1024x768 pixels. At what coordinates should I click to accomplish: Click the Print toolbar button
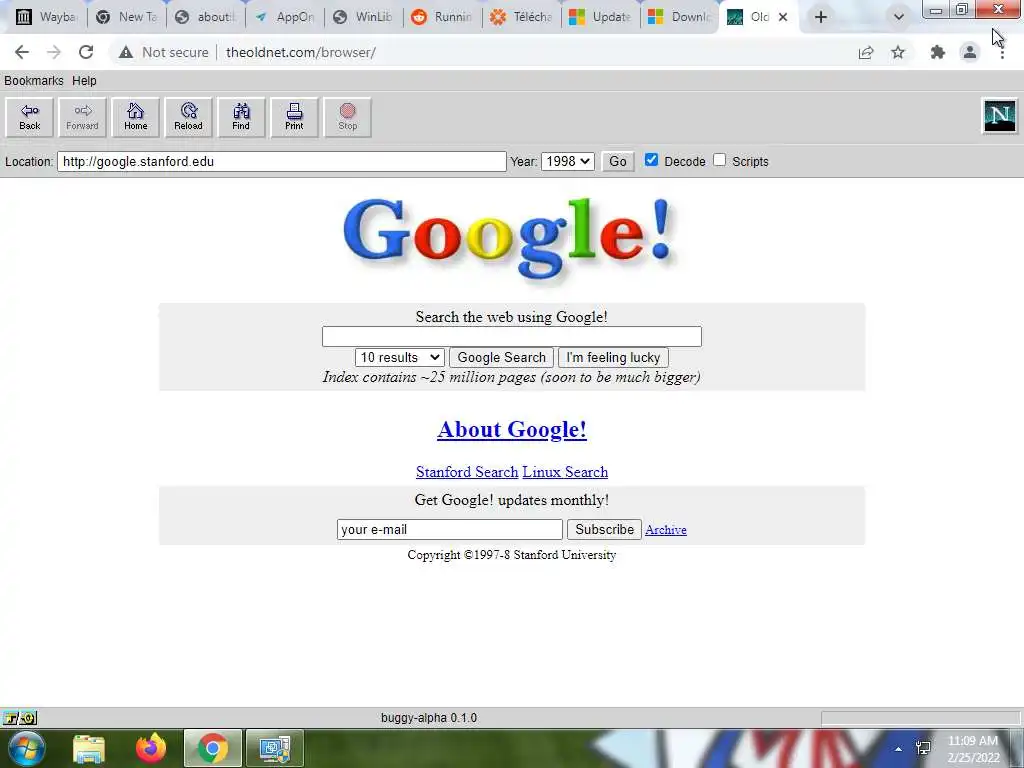coord(294,118)
